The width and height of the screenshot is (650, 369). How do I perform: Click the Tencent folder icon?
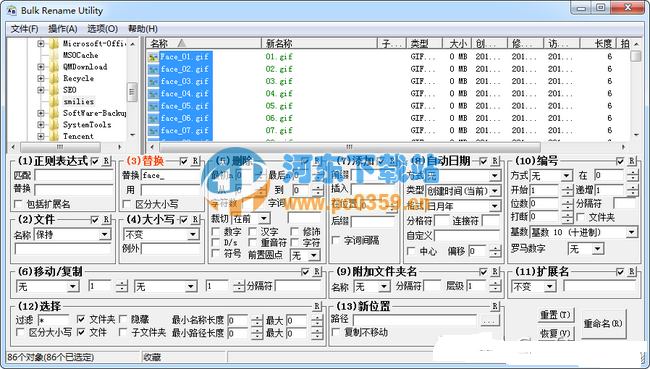[54, 136]
